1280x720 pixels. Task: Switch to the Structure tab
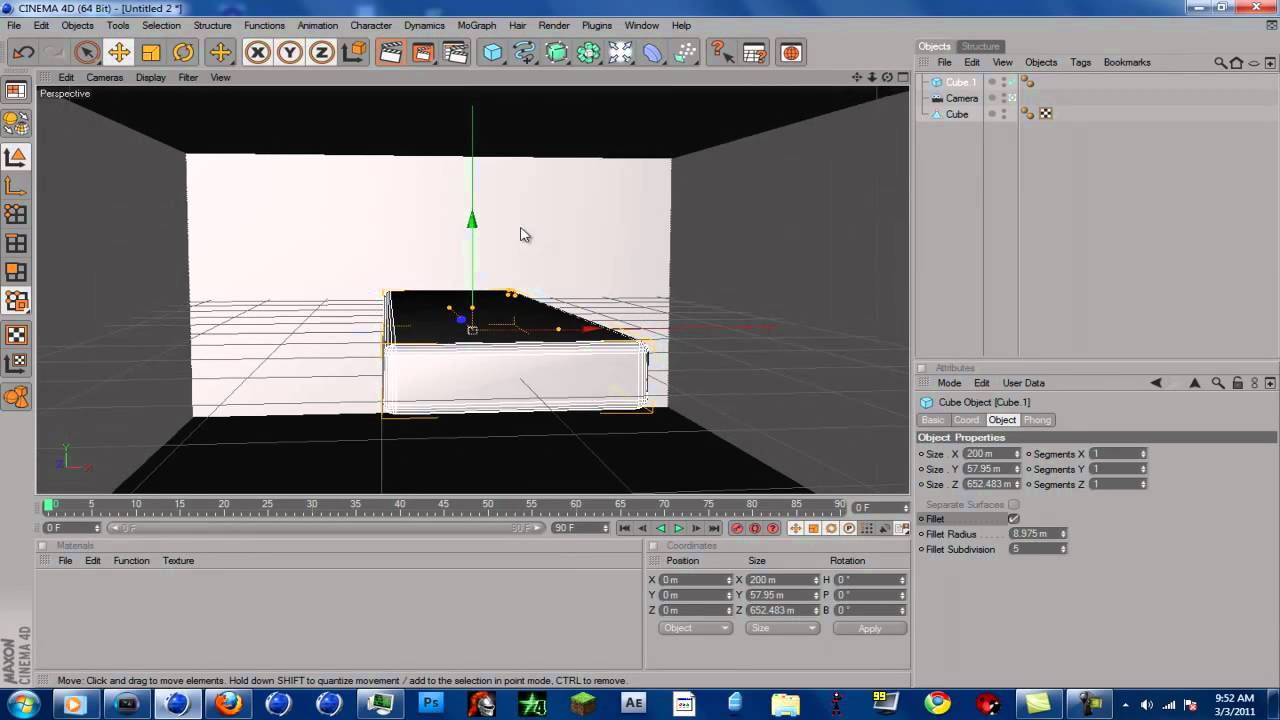(980, 46)
